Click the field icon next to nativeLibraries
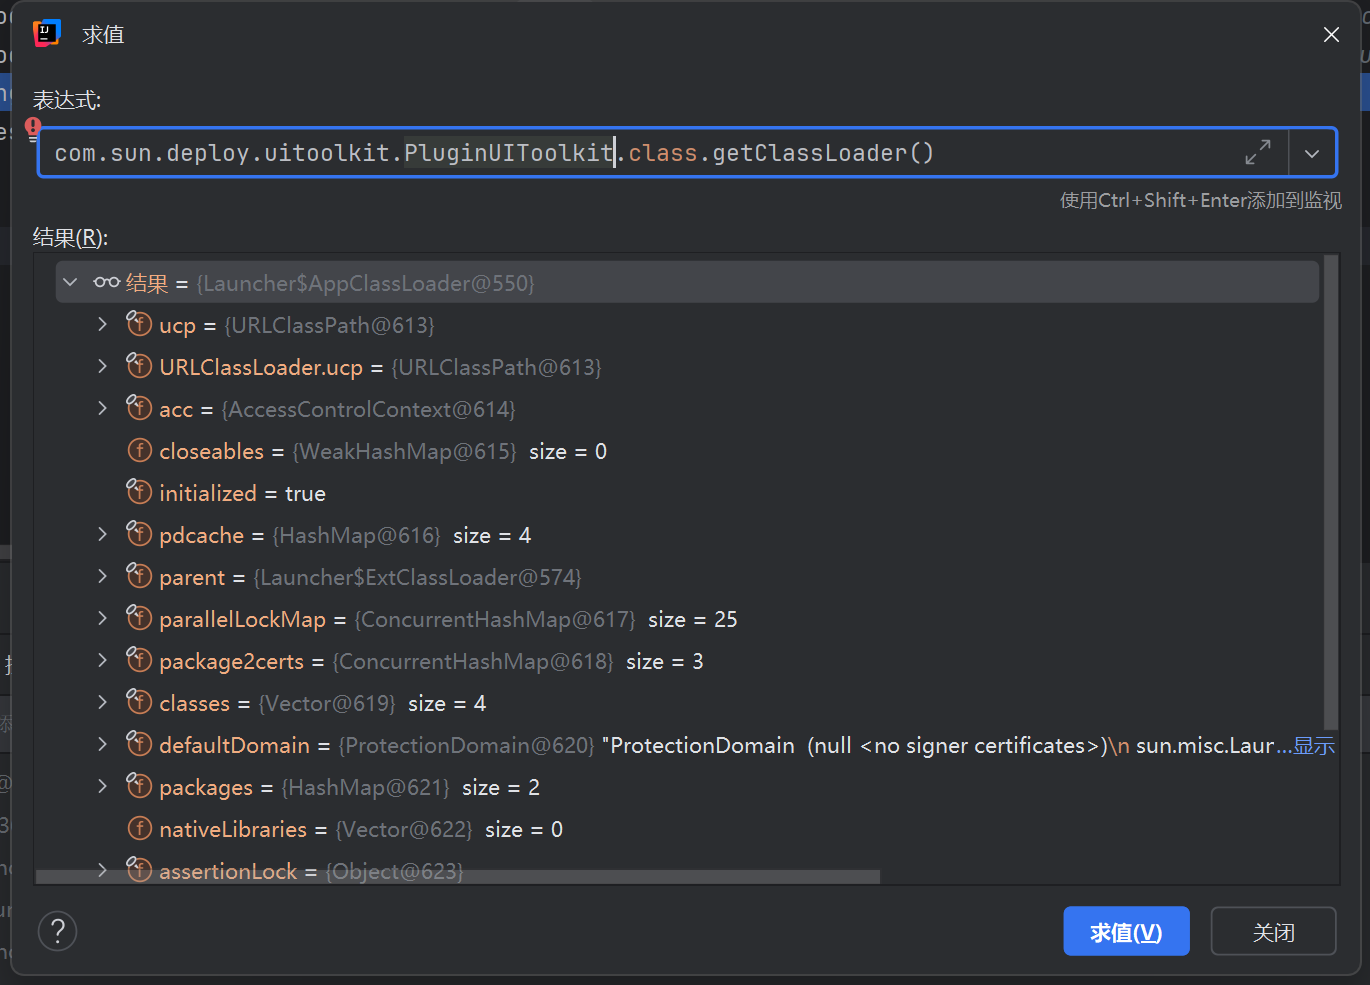Viewport: 1370px width, 985px height. point(139,829)
